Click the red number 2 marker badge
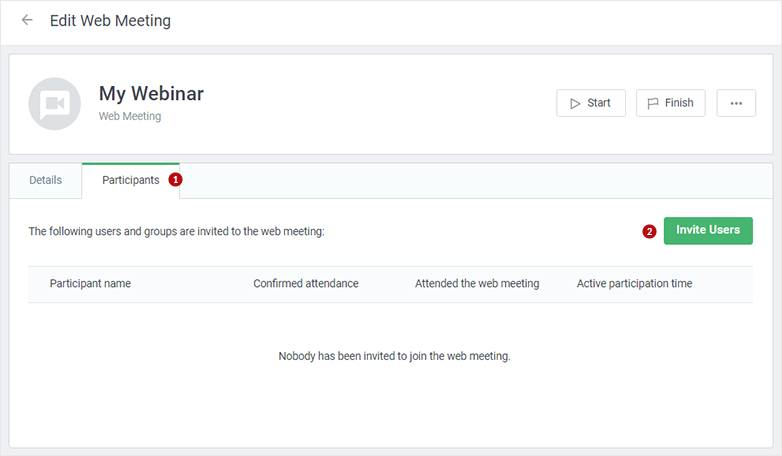 (649, 231)
